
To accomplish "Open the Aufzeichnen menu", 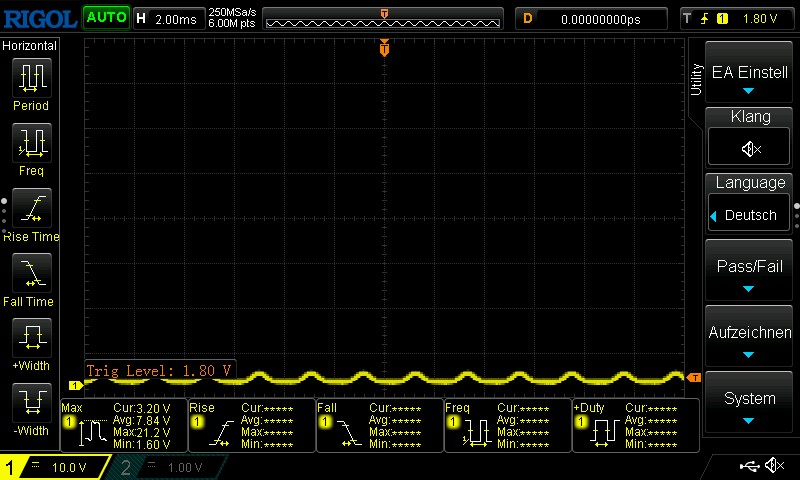I will coord(750,338).
